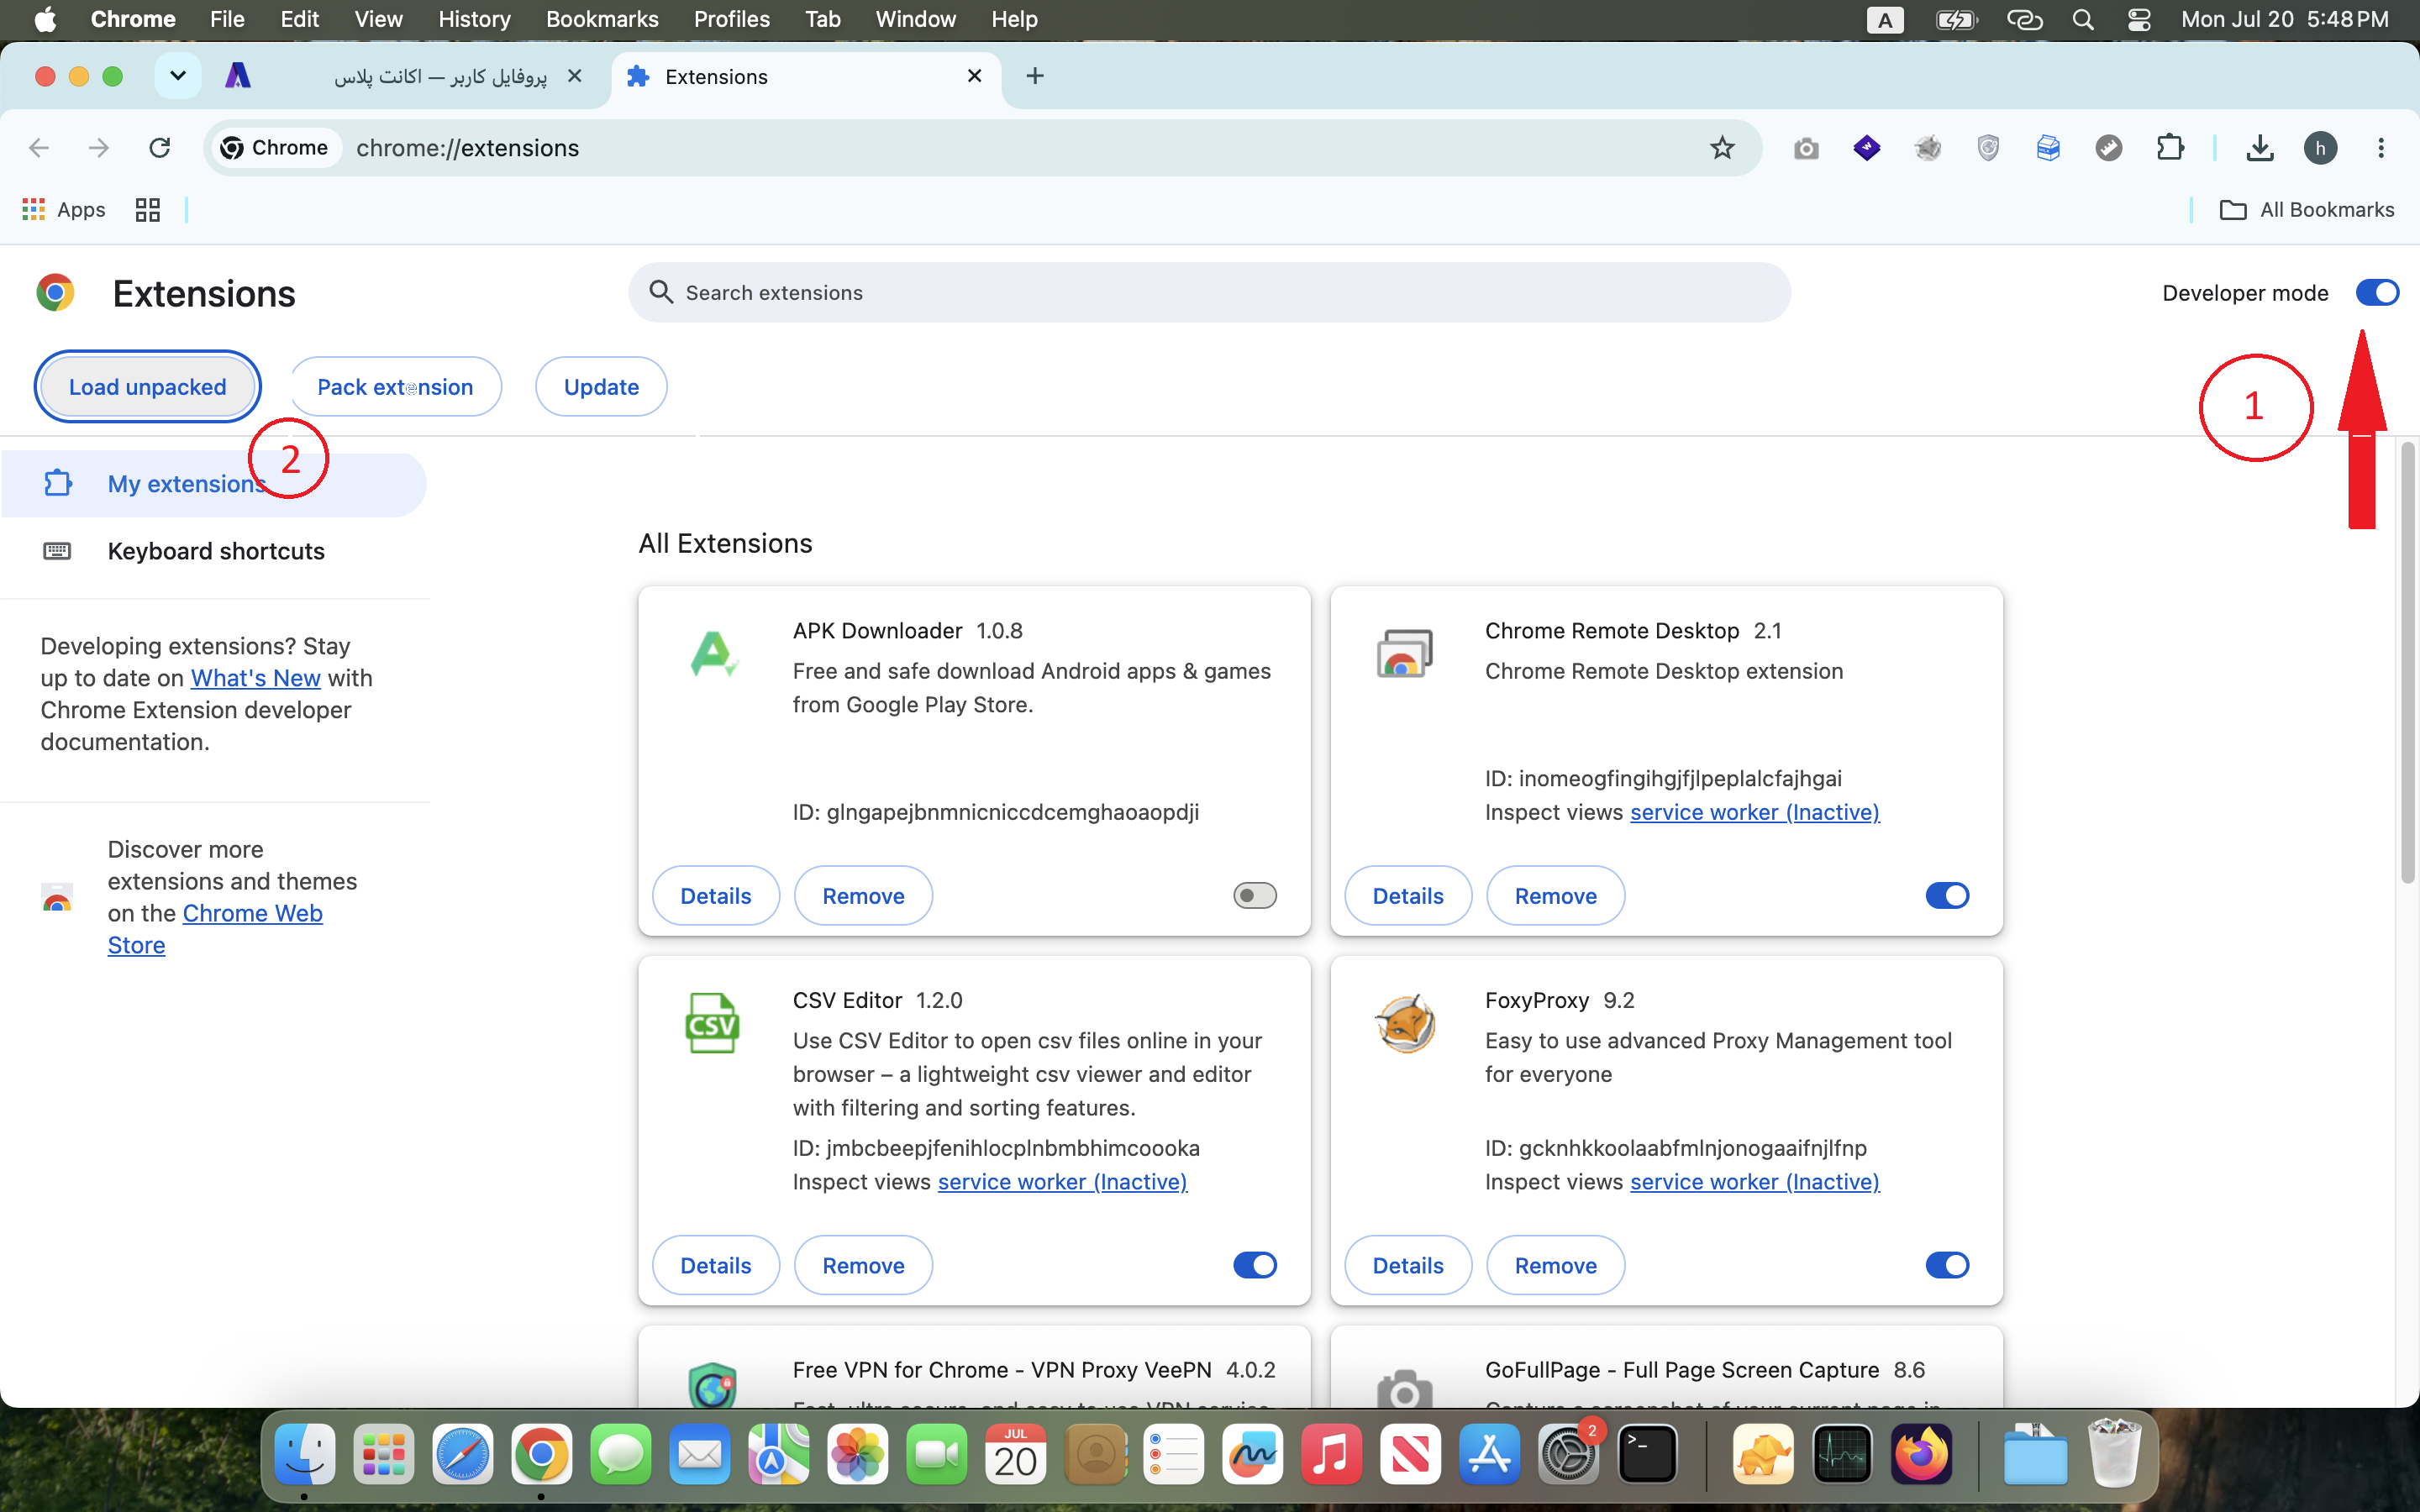Remove the FoxyProxy extension
The image size is (2420, 1512).
(x=1555, y=1266)
